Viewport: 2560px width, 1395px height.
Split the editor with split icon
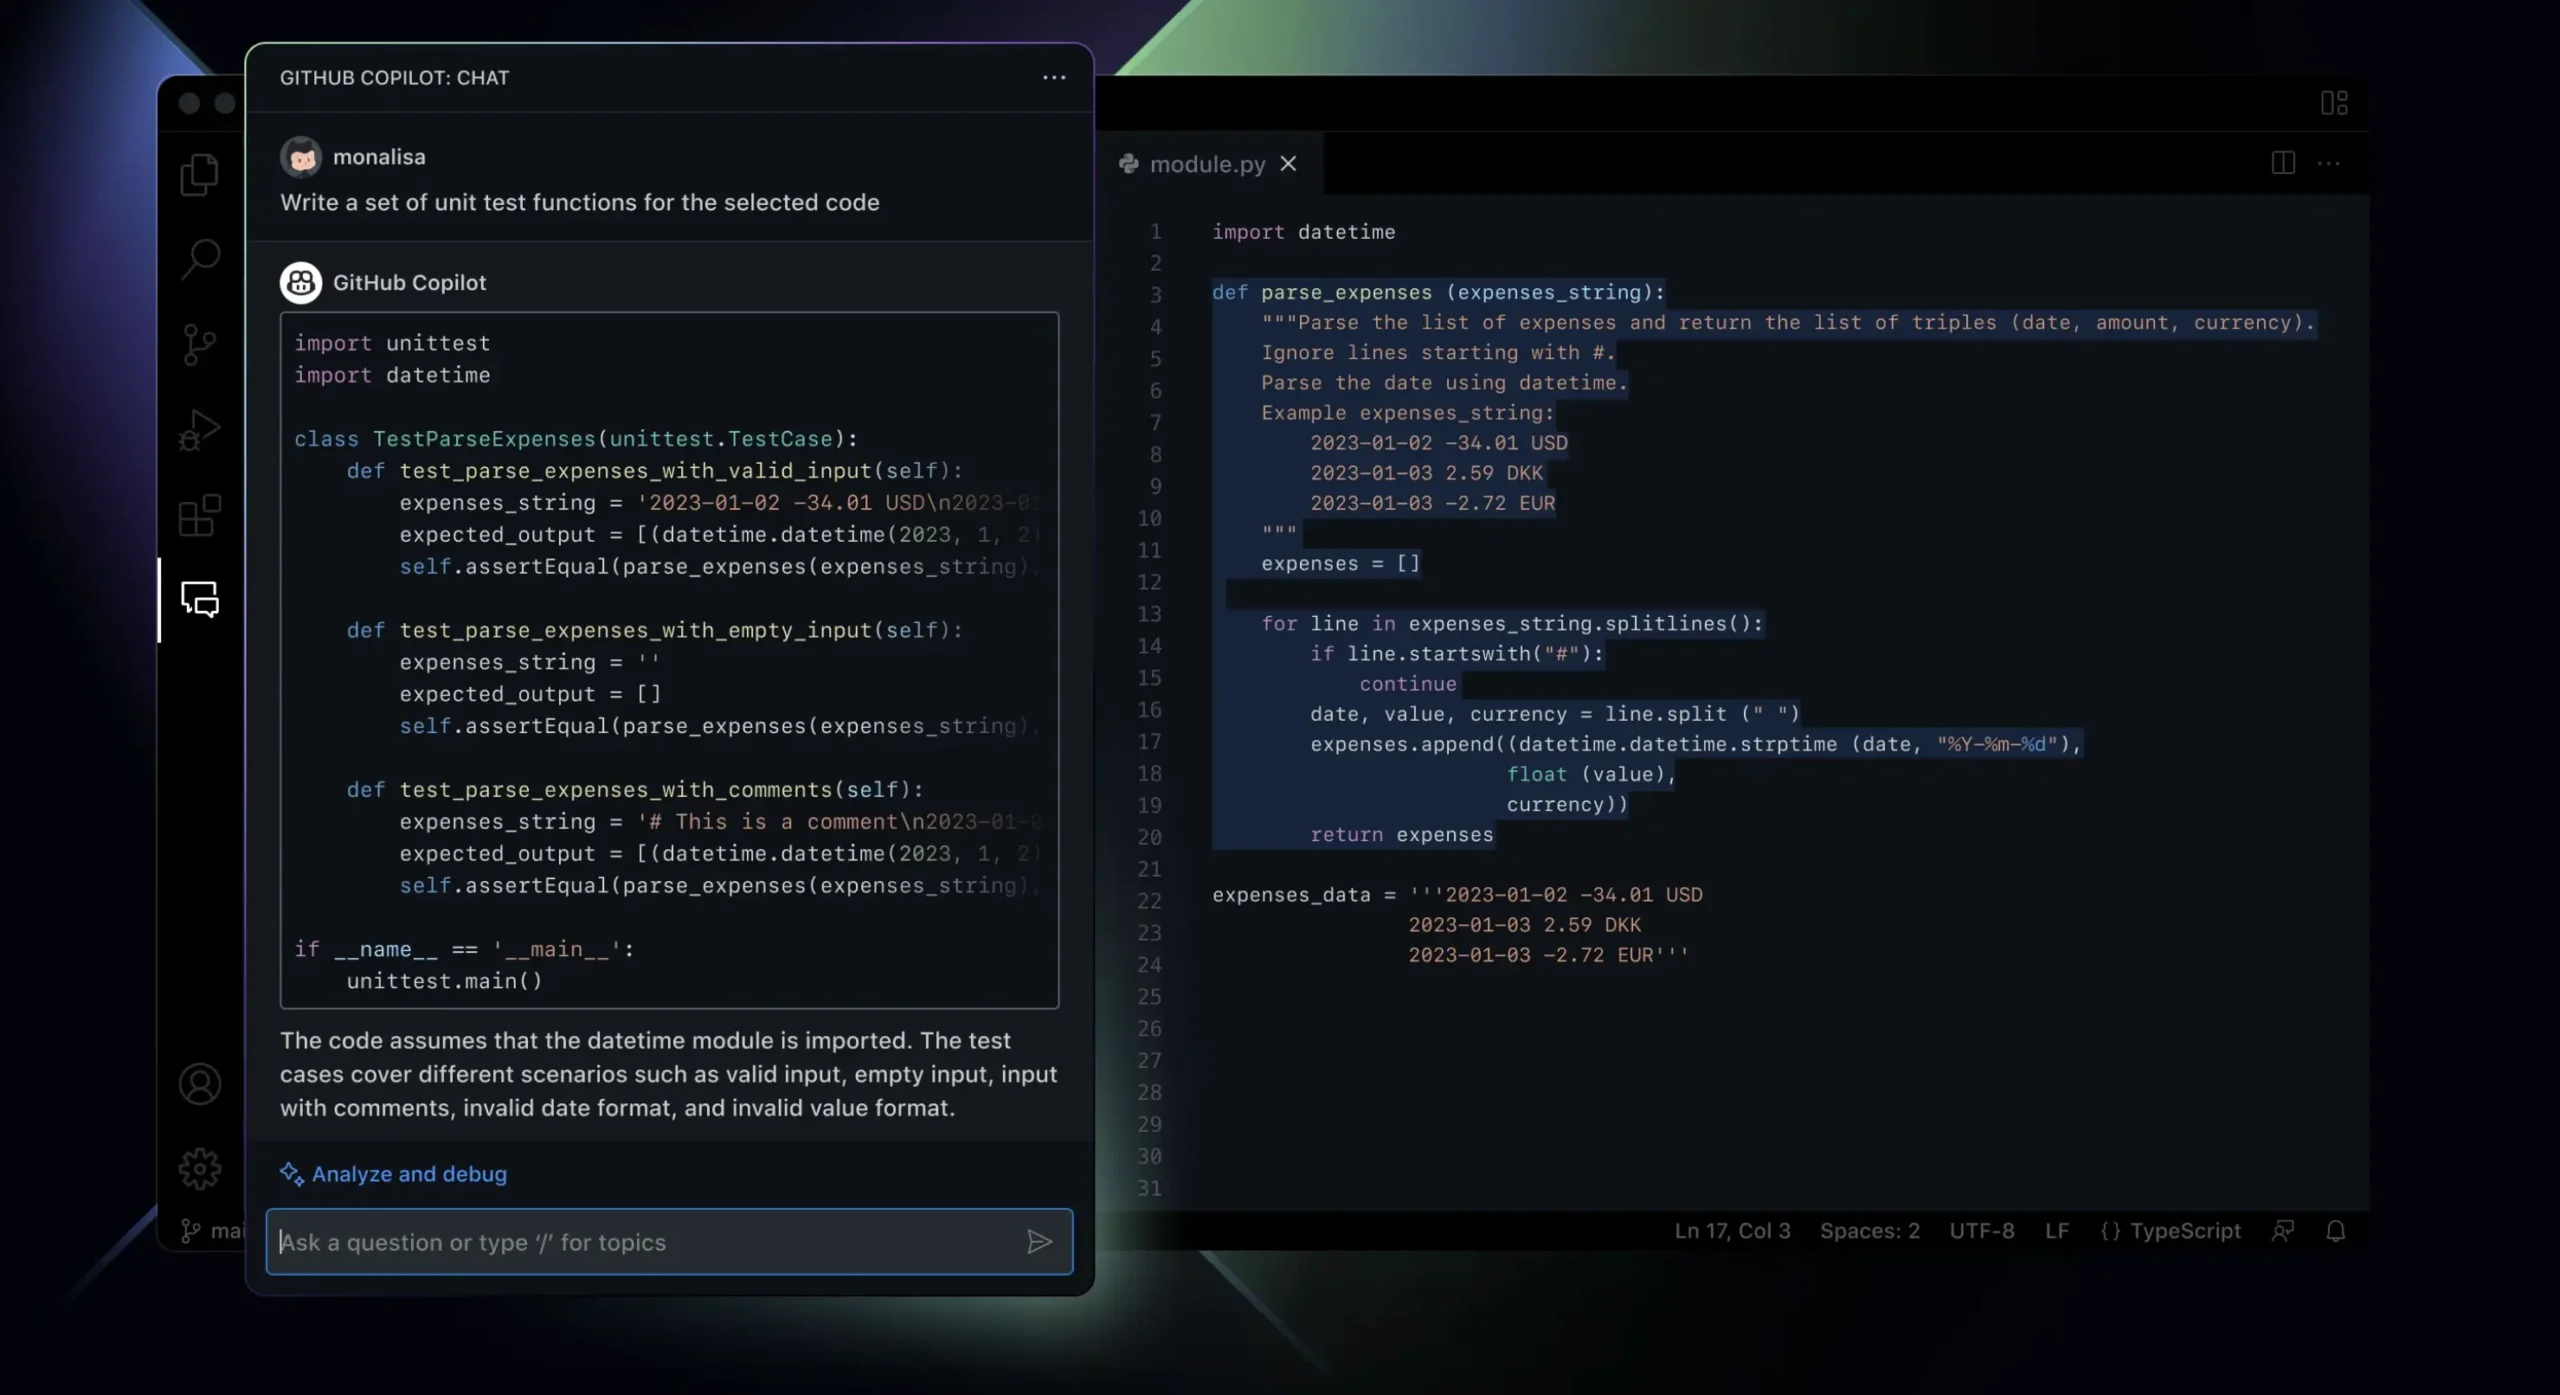point(2282,163)
